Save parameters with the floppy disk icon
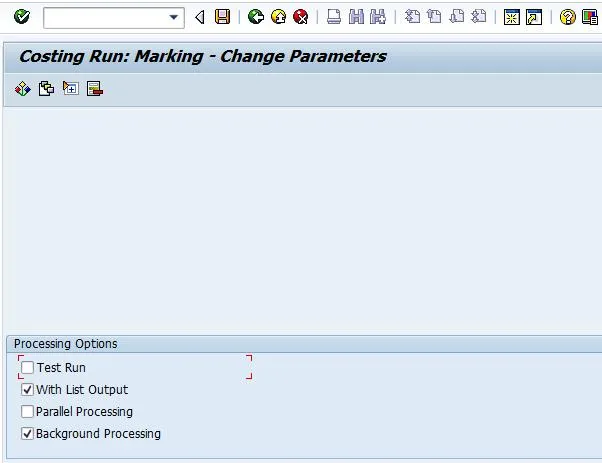The image size is (602, 463). (223, 17)
